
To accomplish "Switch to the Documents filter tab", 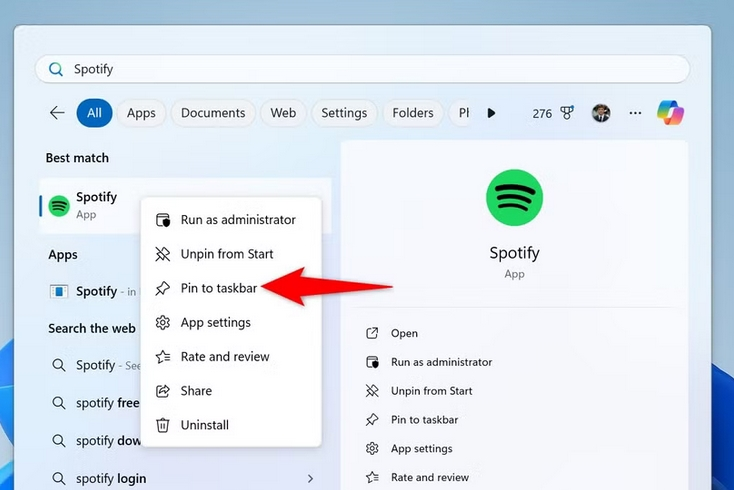I will tap(213, 113).
